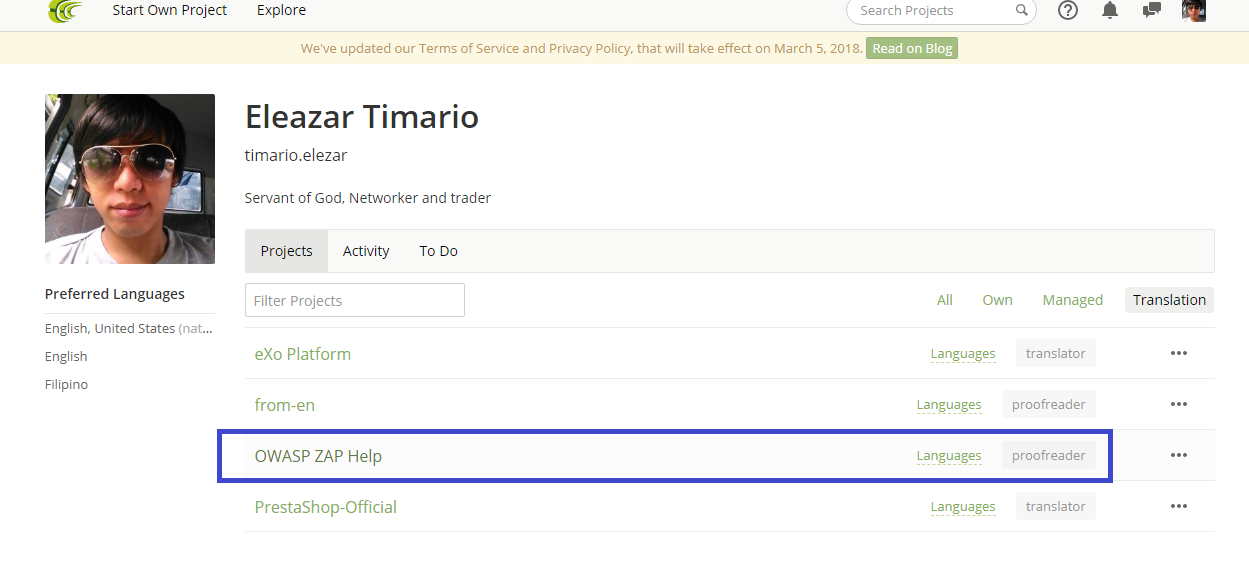Expand Languages dropdown for eXo Platform

point(963,354)
